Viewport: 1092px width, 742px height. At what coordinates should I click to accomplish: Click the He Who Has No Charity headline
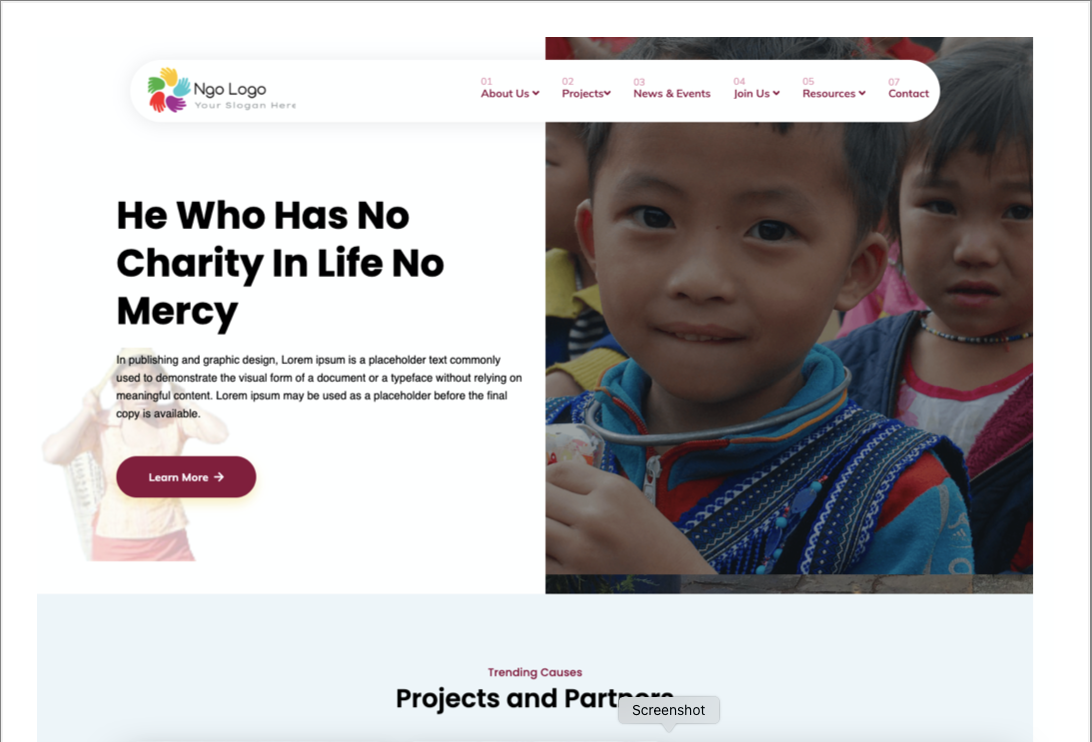click(x=280, y=263)
